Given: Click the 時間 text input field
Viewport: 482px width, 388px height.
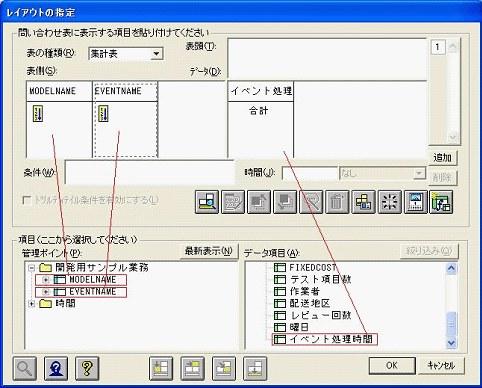Looking at the screenshot, I should tap(310, 173).
